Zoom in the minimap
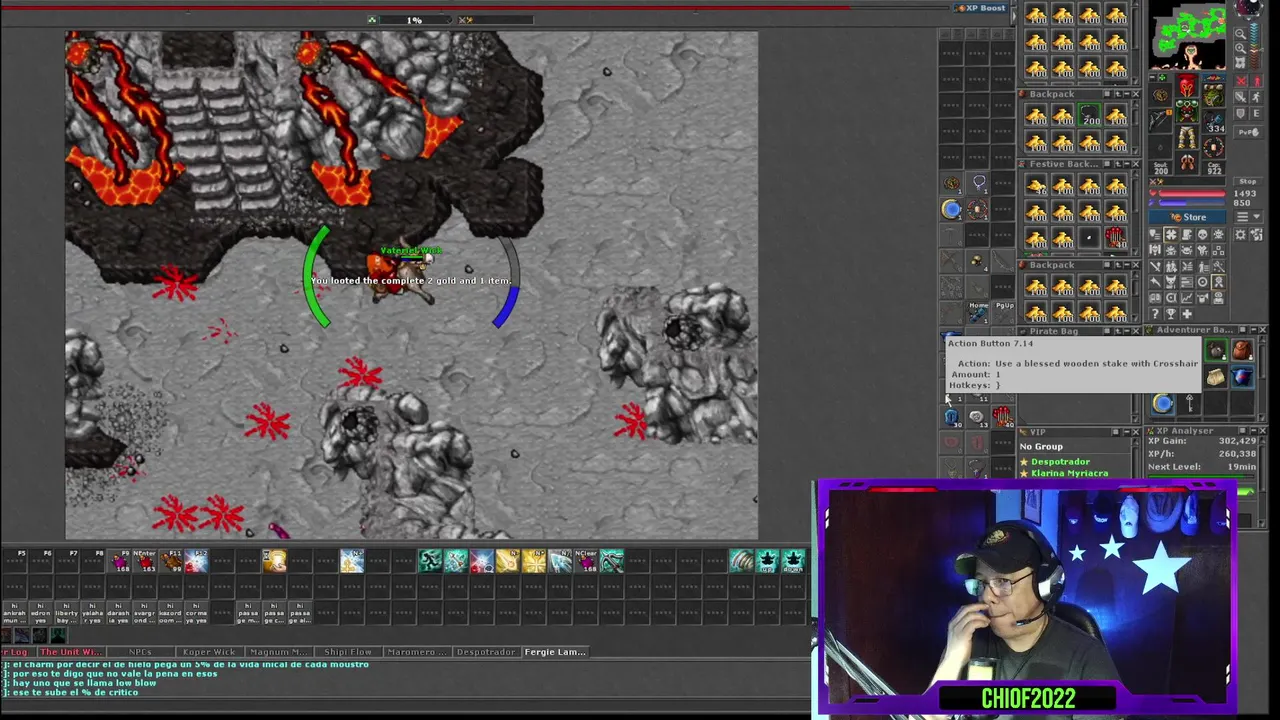The image size is (1280, 720). click(1240, 48)
